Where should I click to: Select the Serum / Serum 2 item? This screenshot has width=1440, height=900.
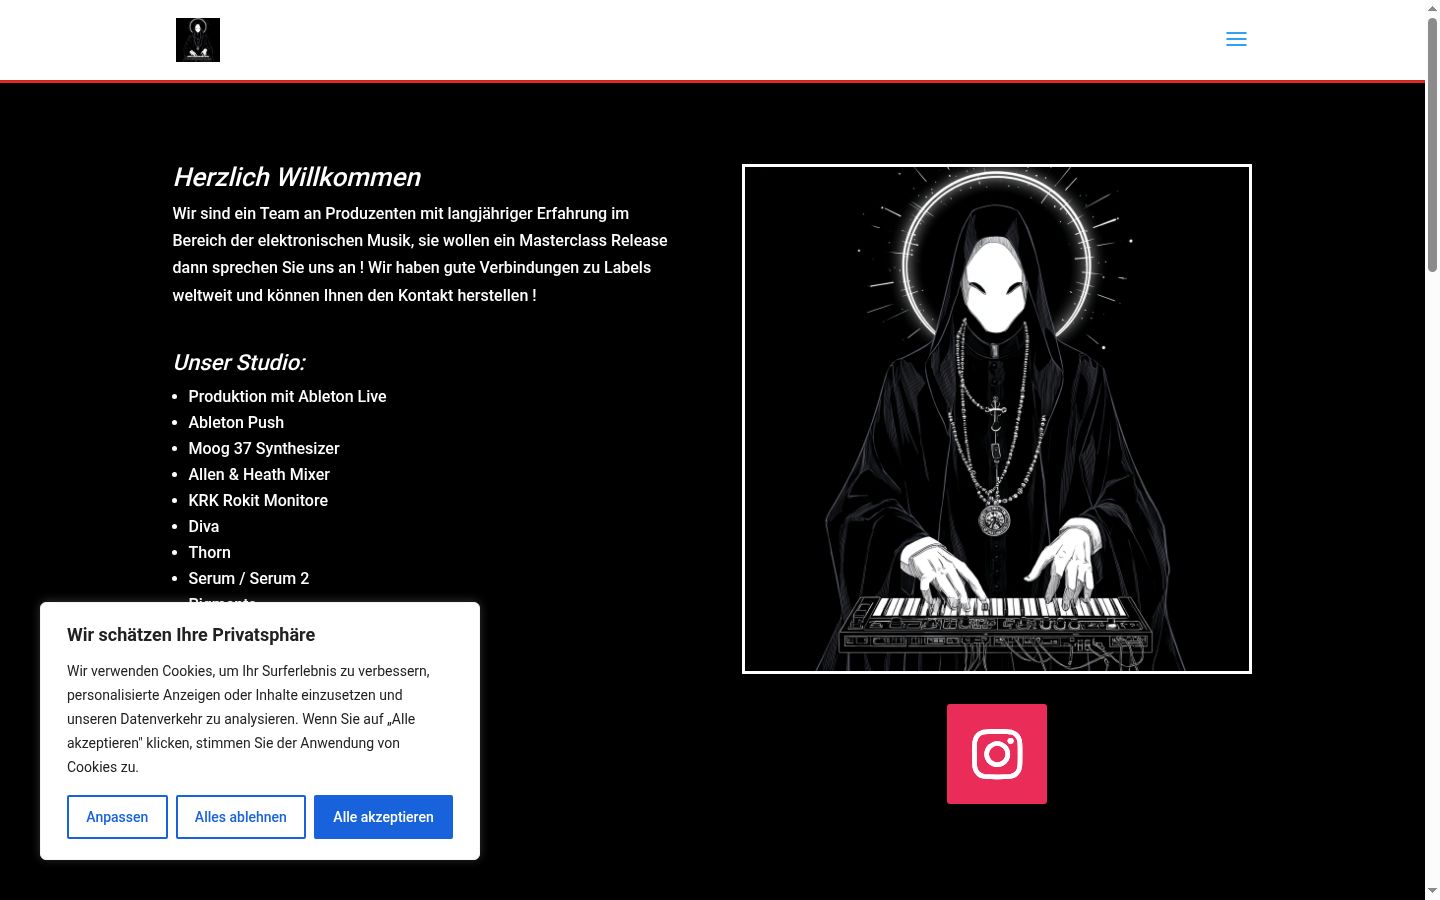coord(249,578)
